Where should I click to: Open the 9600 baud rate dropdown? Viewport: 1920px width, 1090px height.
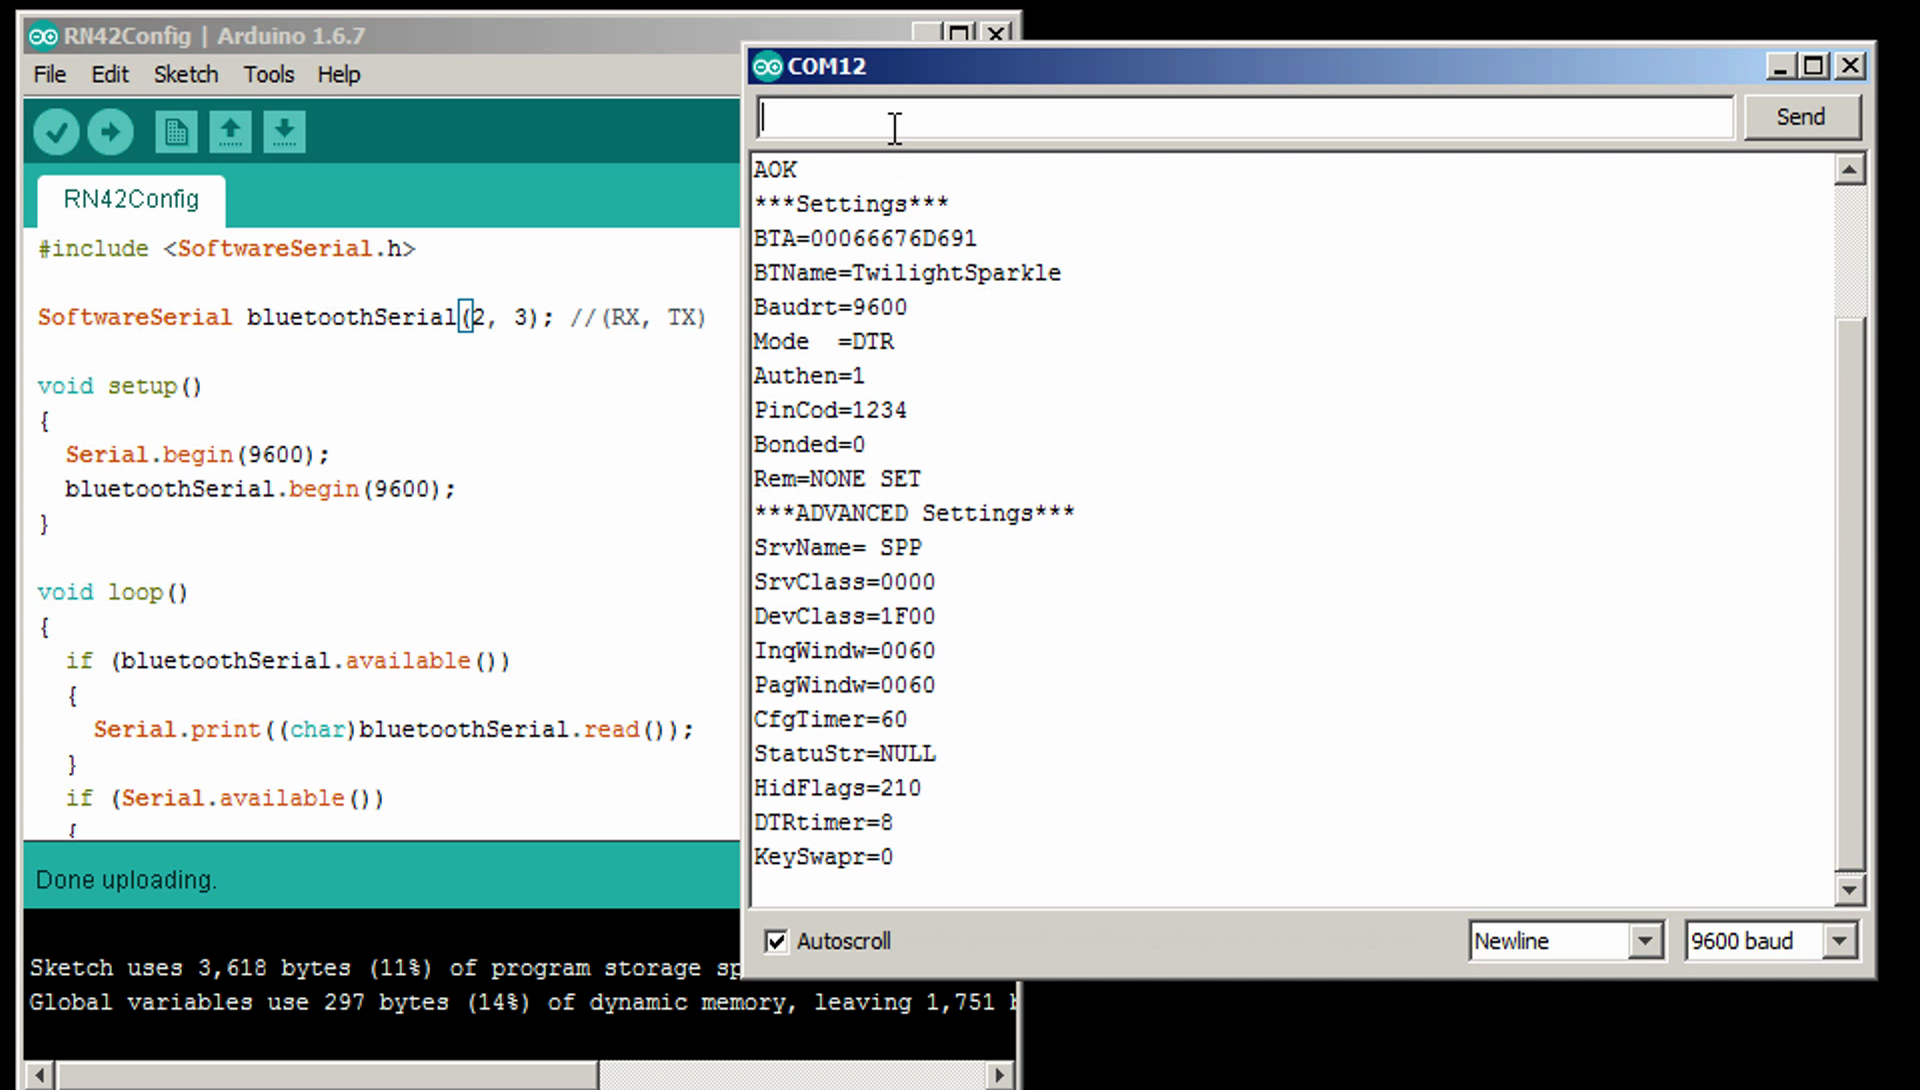[1839, 941]
